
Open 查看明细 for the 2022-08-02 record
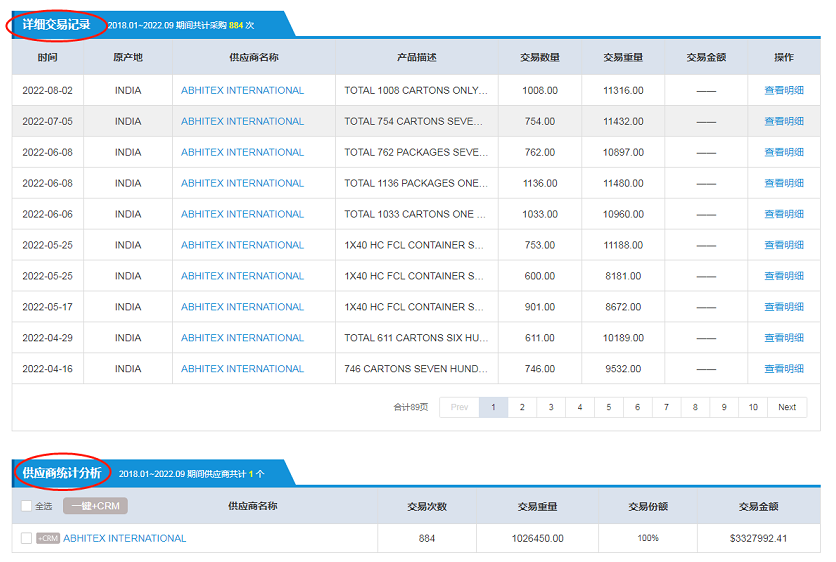pyautogui.click(x=783, y=91)
